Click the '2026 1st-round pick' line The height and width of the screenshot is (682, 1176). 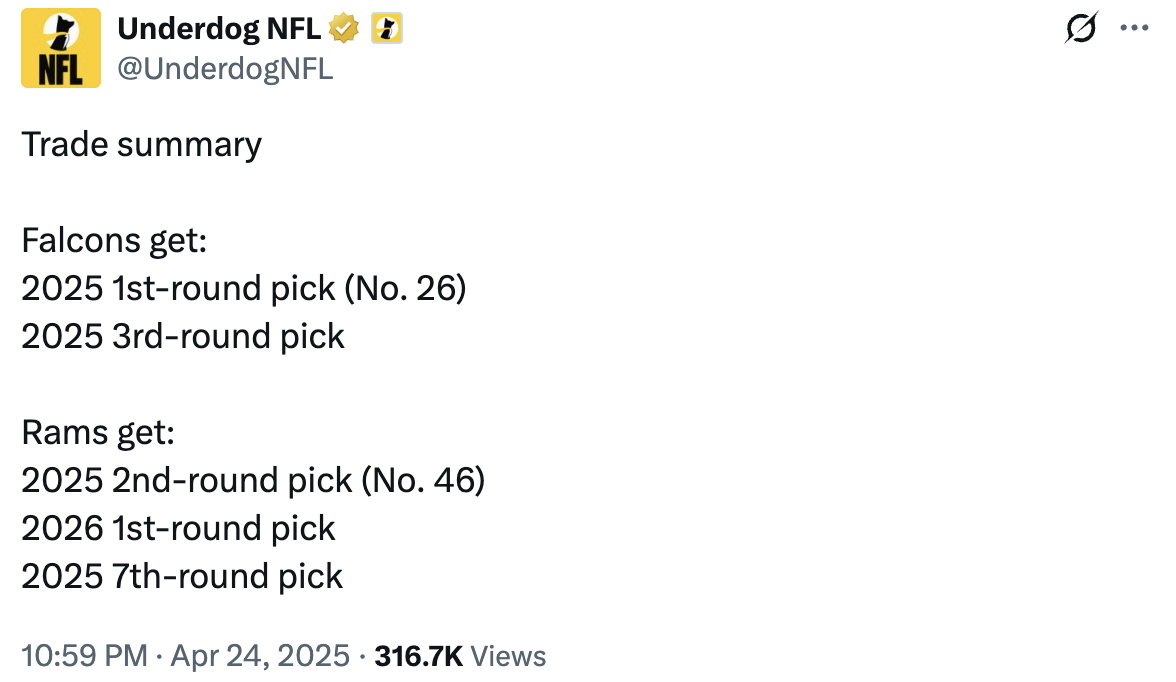tap(178, 529)
